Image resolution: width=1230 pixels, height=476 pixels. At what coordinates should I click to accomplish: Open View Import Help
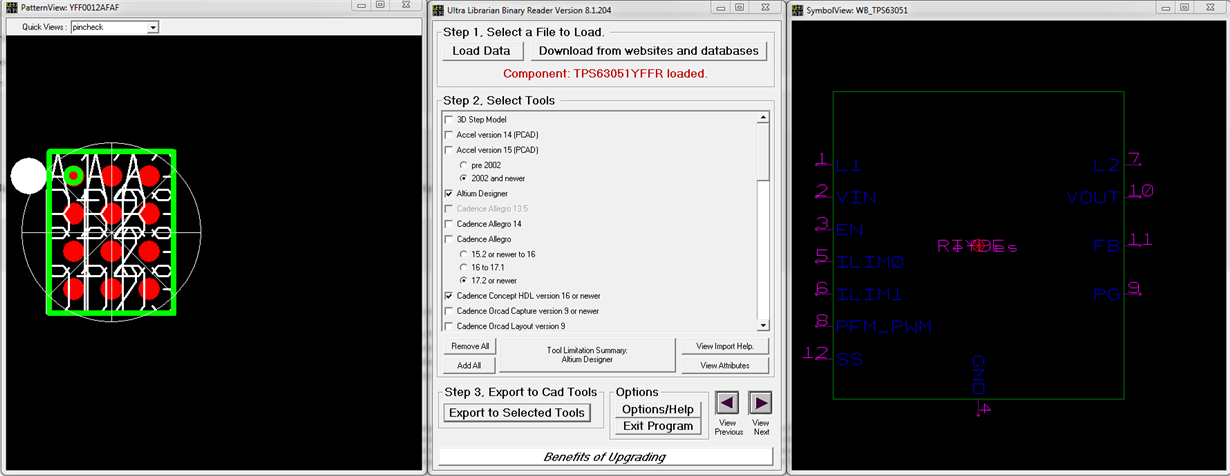click(x=725, y=346)
